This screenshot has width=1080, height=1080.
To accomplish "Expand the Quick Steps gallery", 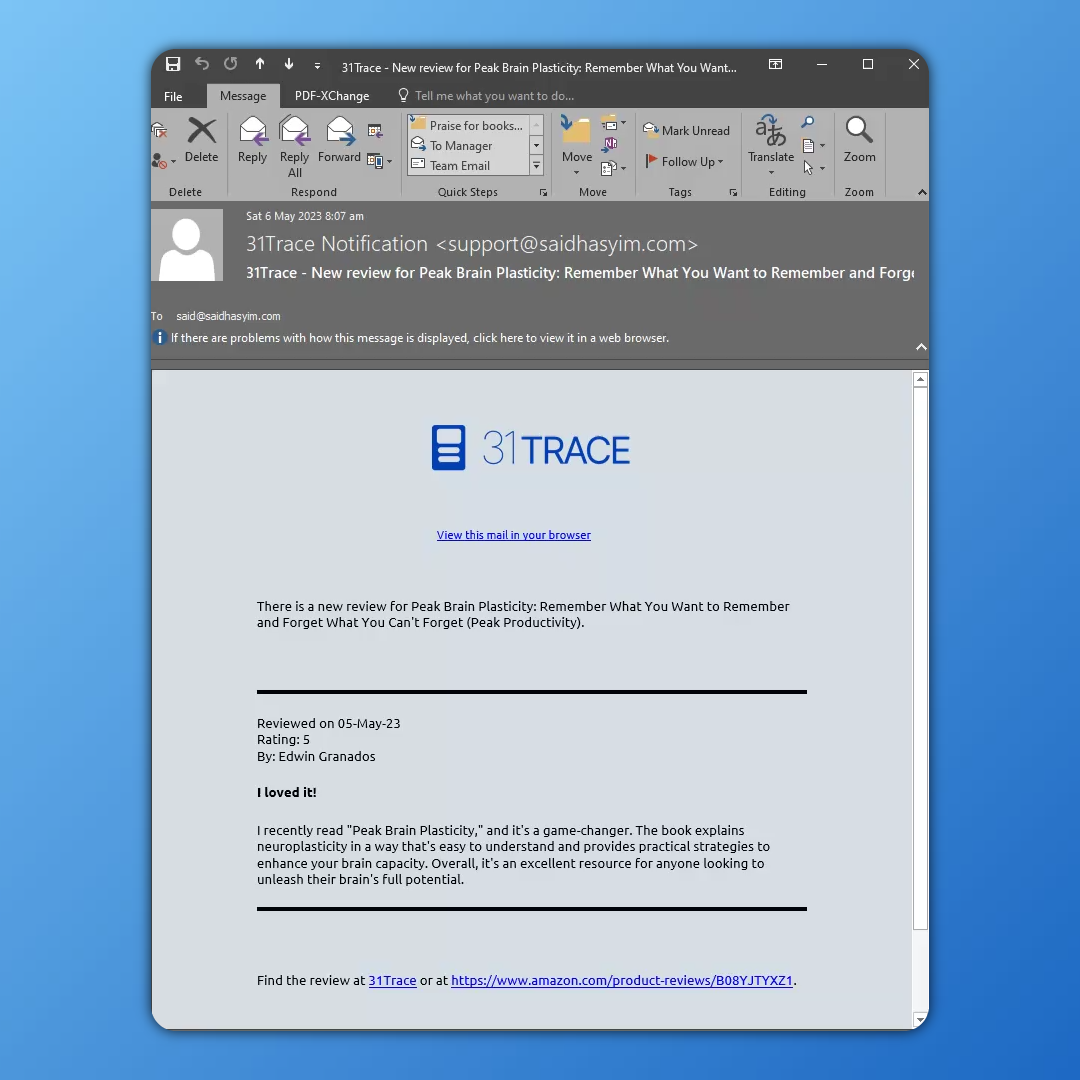I will tap(537, 165).
